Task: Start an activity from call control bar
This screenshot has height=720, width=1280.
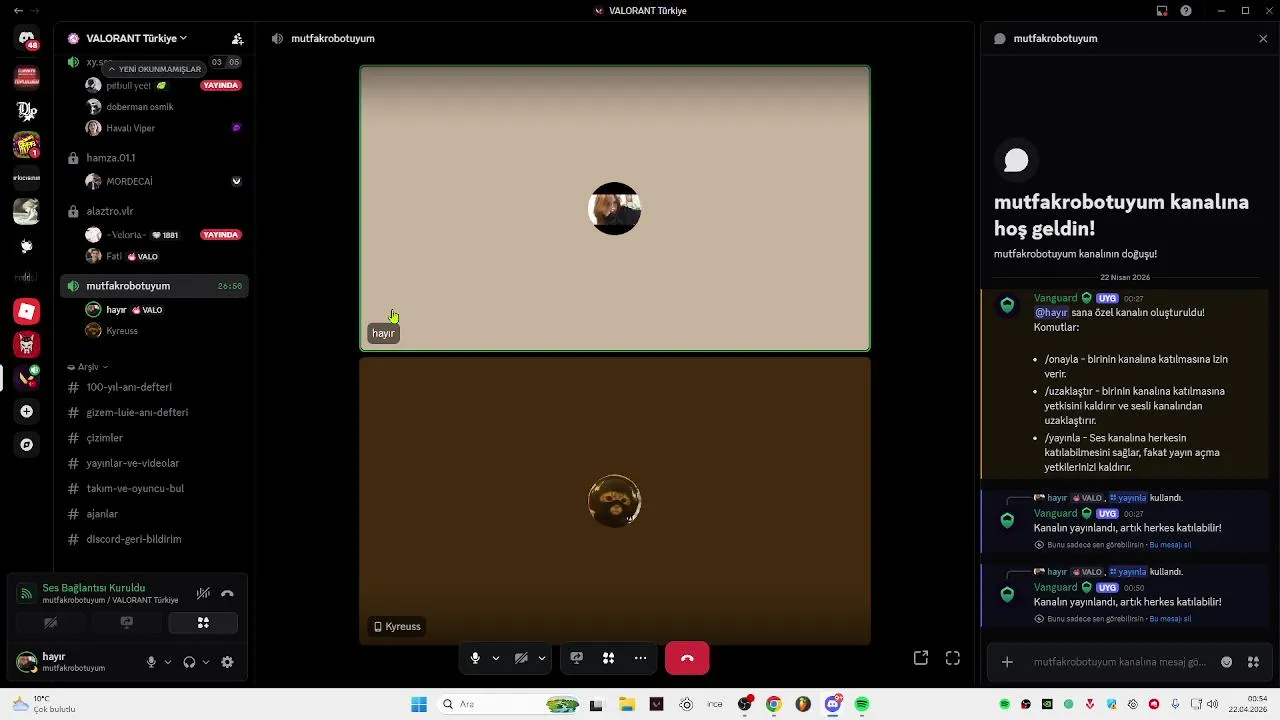Action: (608, 658)
